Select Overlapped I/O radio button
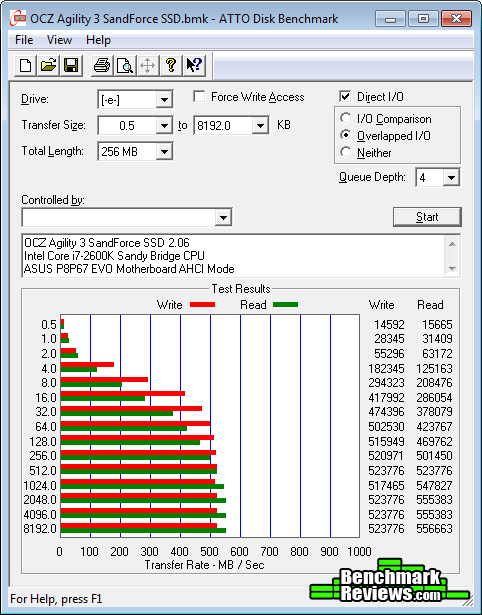The image size is (482, 615). coord(346,135)
